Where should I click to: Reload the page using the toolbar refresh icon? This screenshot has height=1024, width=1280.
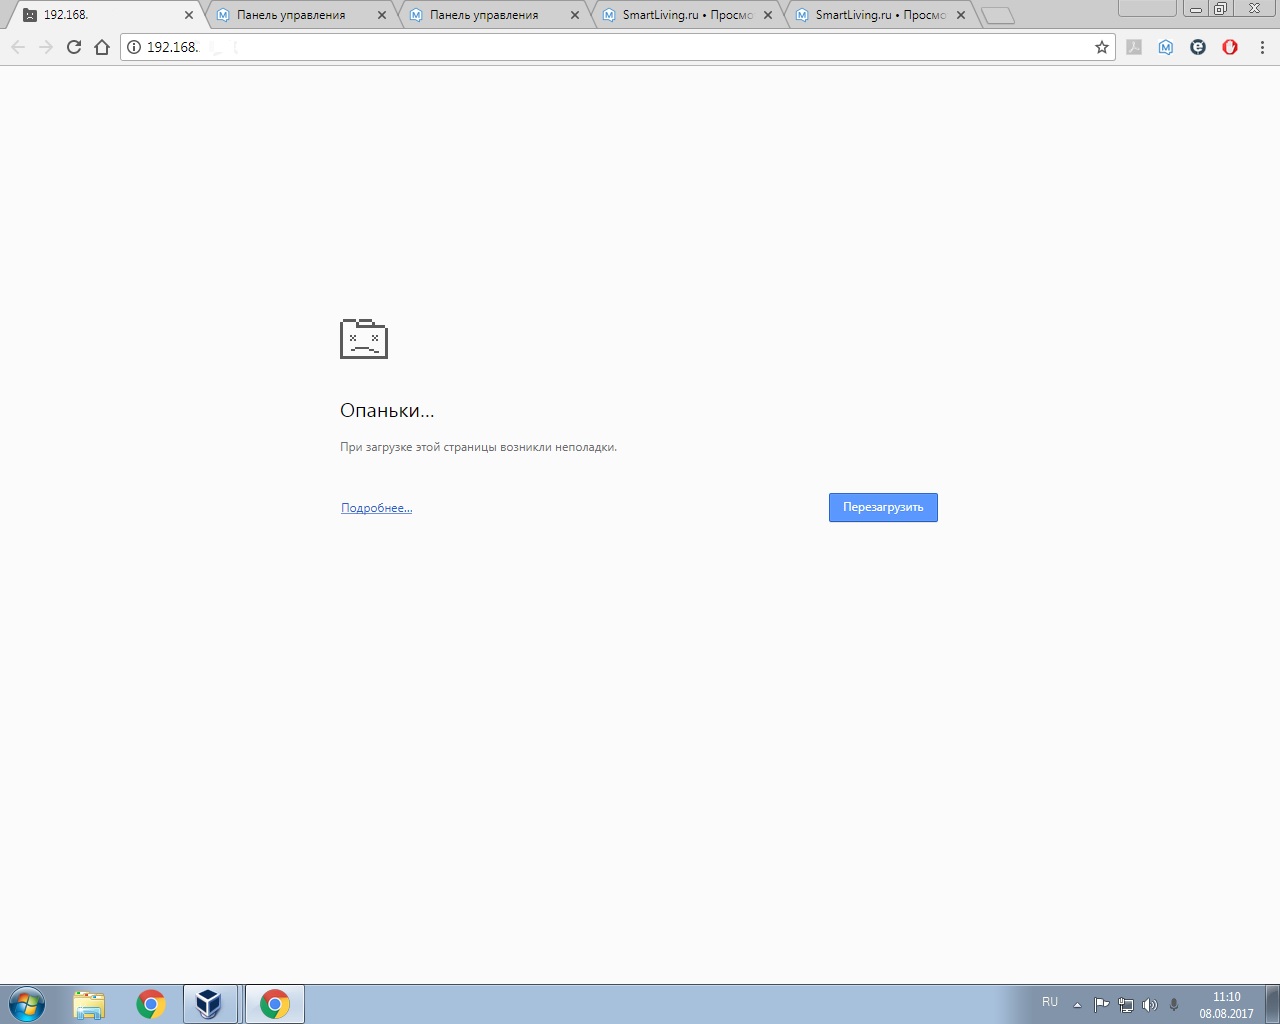click(74, 47)
